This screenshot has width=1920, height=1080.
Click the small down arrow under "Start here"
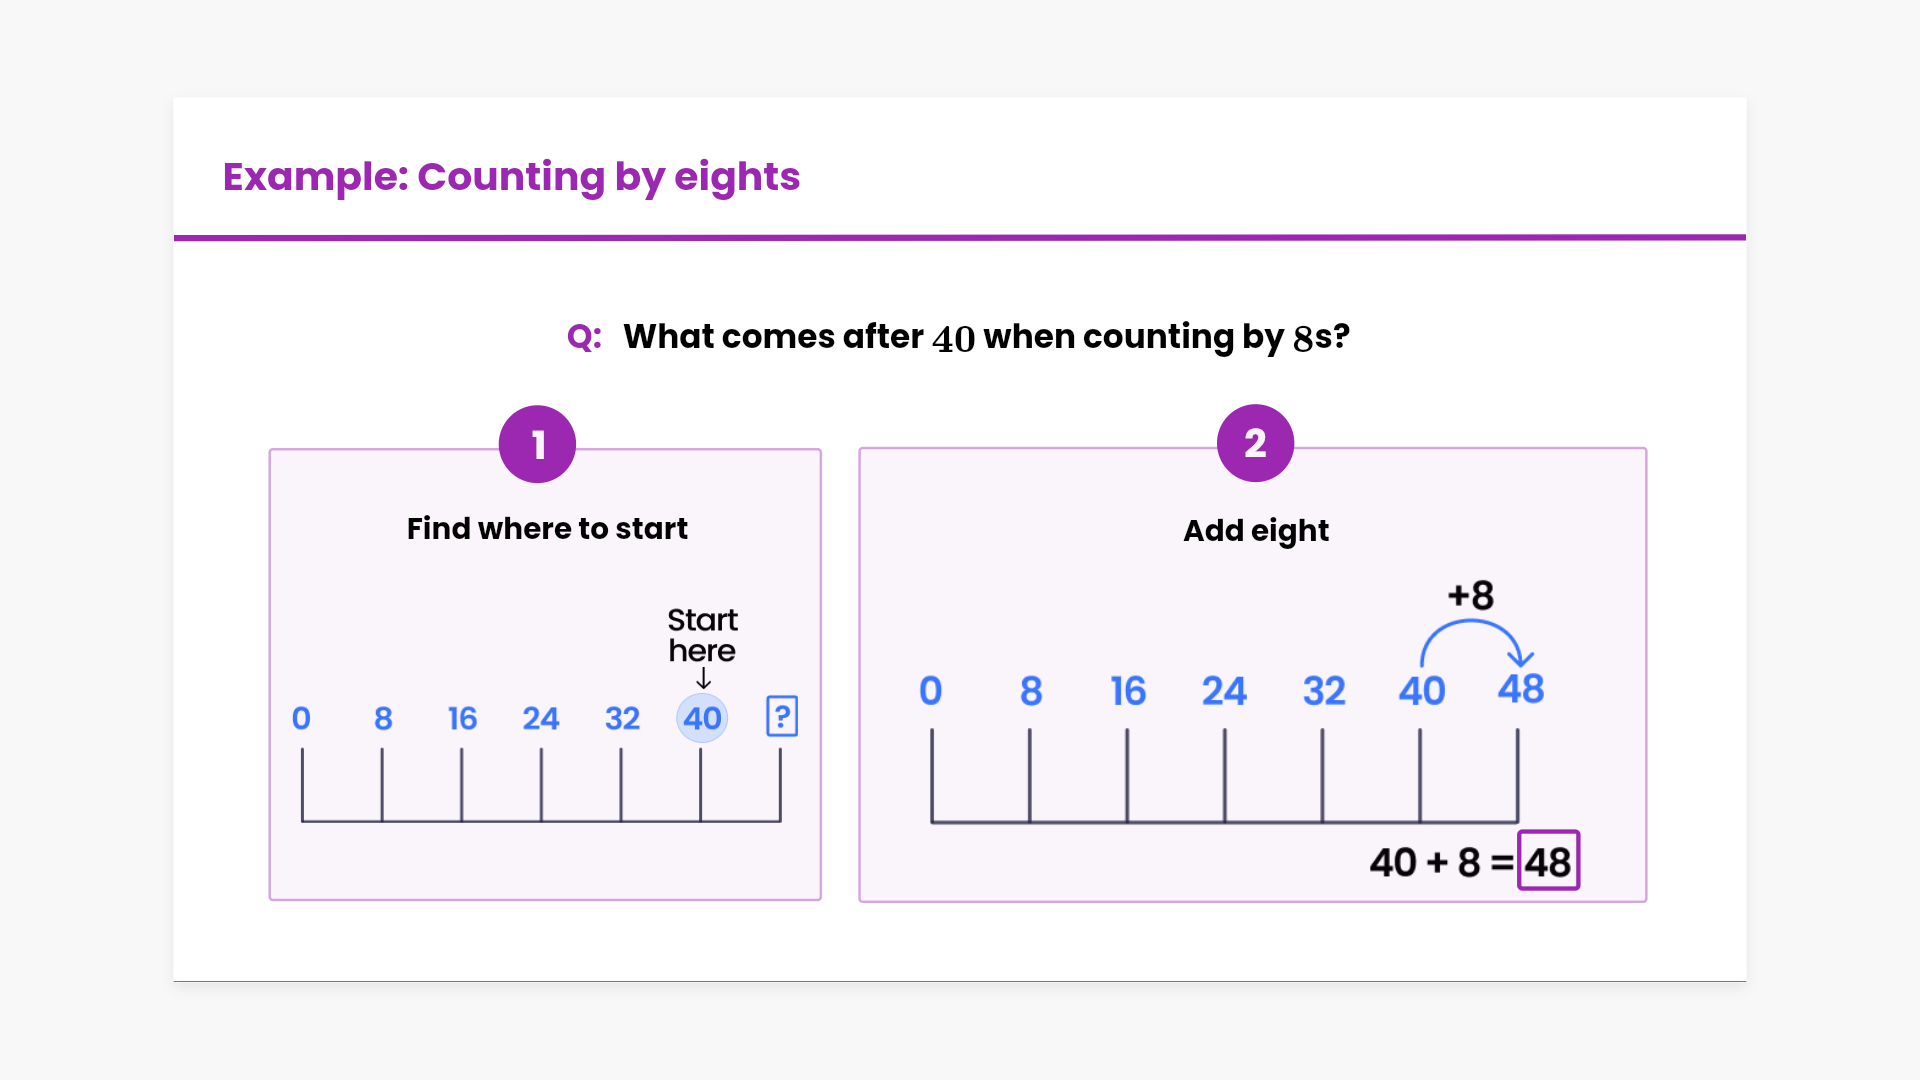click(x=703, y=679)
